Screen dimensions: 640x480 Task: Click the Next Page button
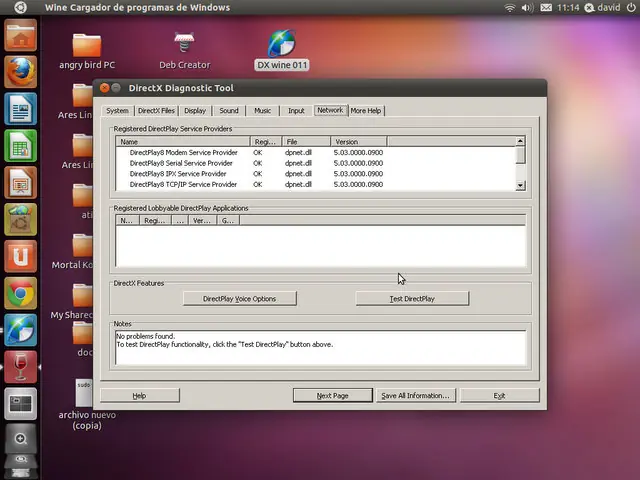[x=333, y=396]
